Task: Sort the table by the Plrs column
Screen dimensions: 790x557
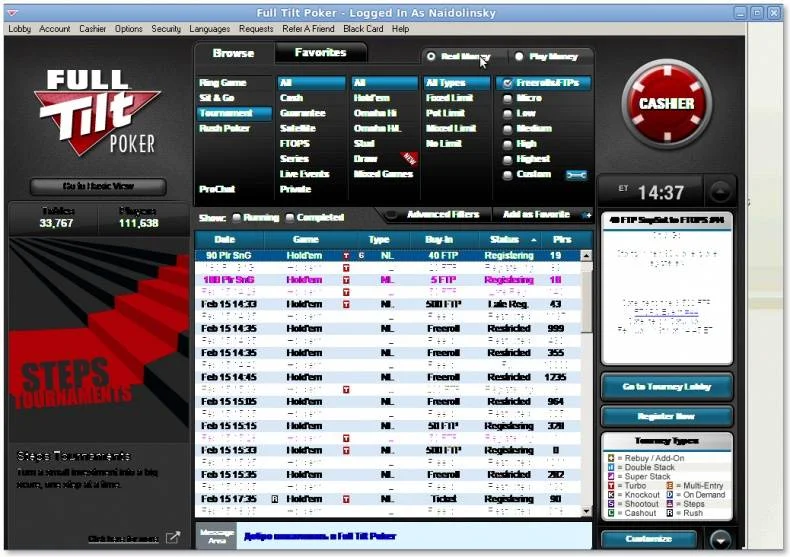Action: (x=562, y=240)
